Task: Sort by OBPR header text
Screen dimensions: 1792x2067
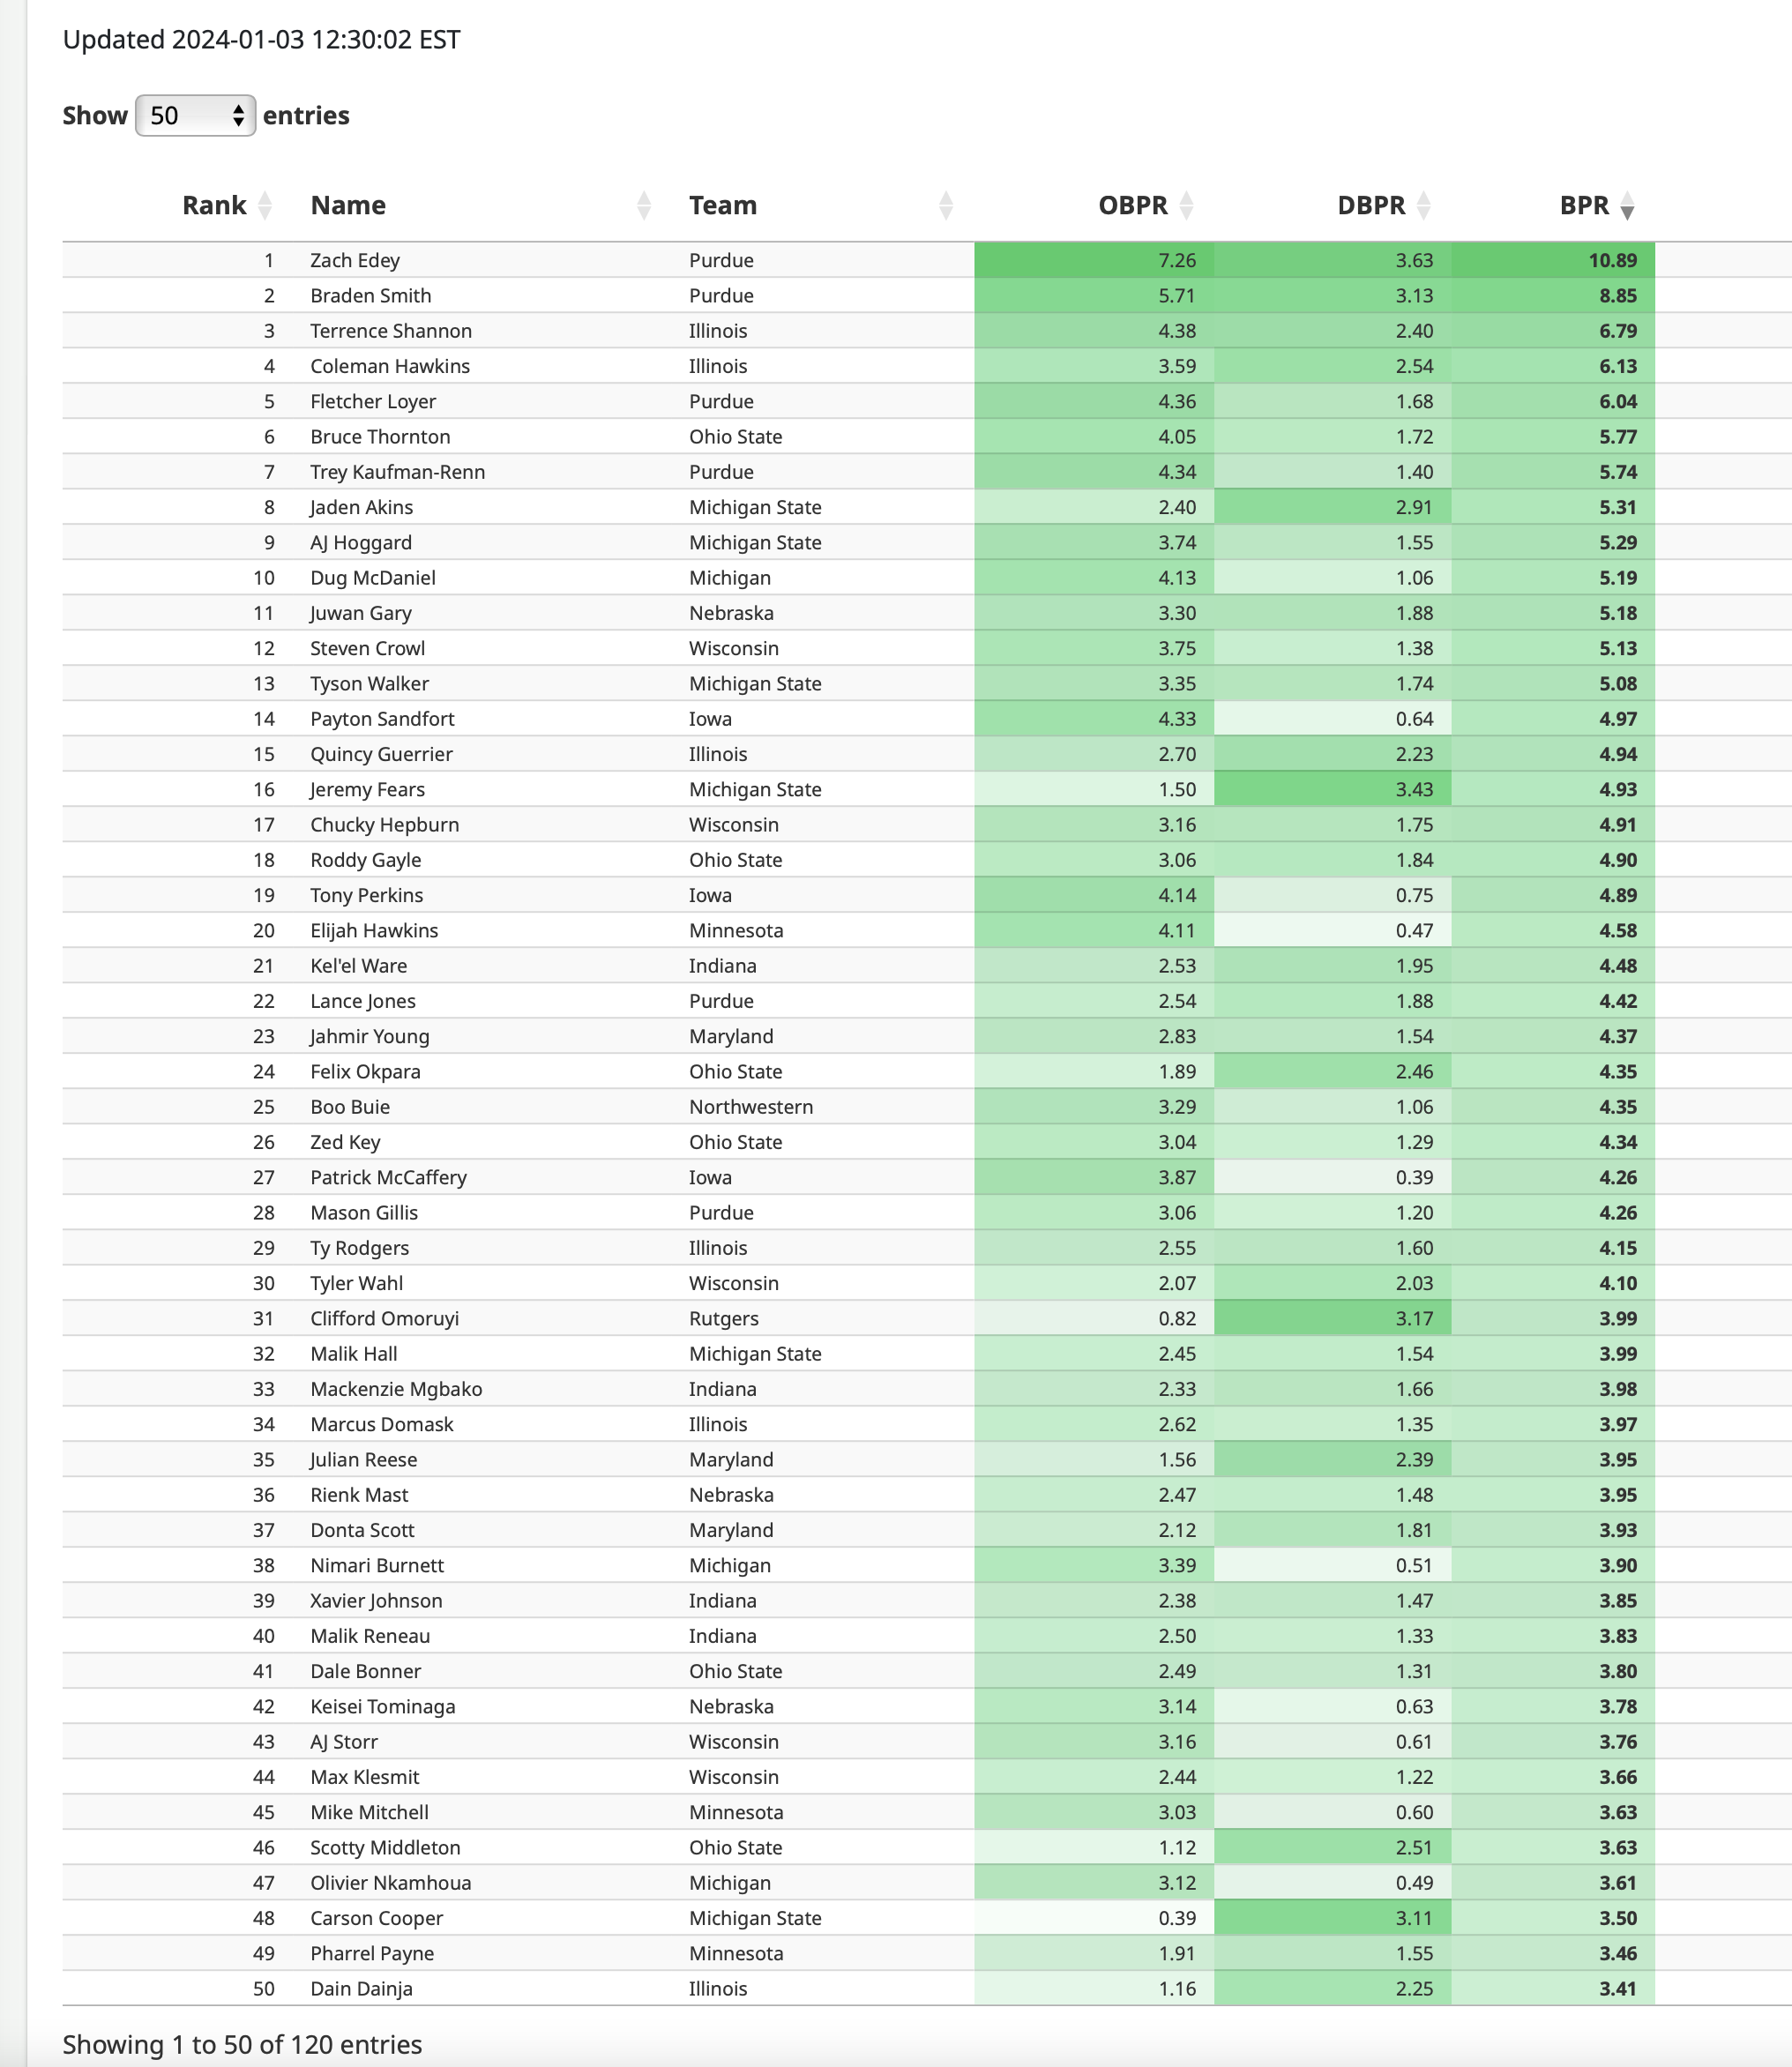Action: point(1132,206)
